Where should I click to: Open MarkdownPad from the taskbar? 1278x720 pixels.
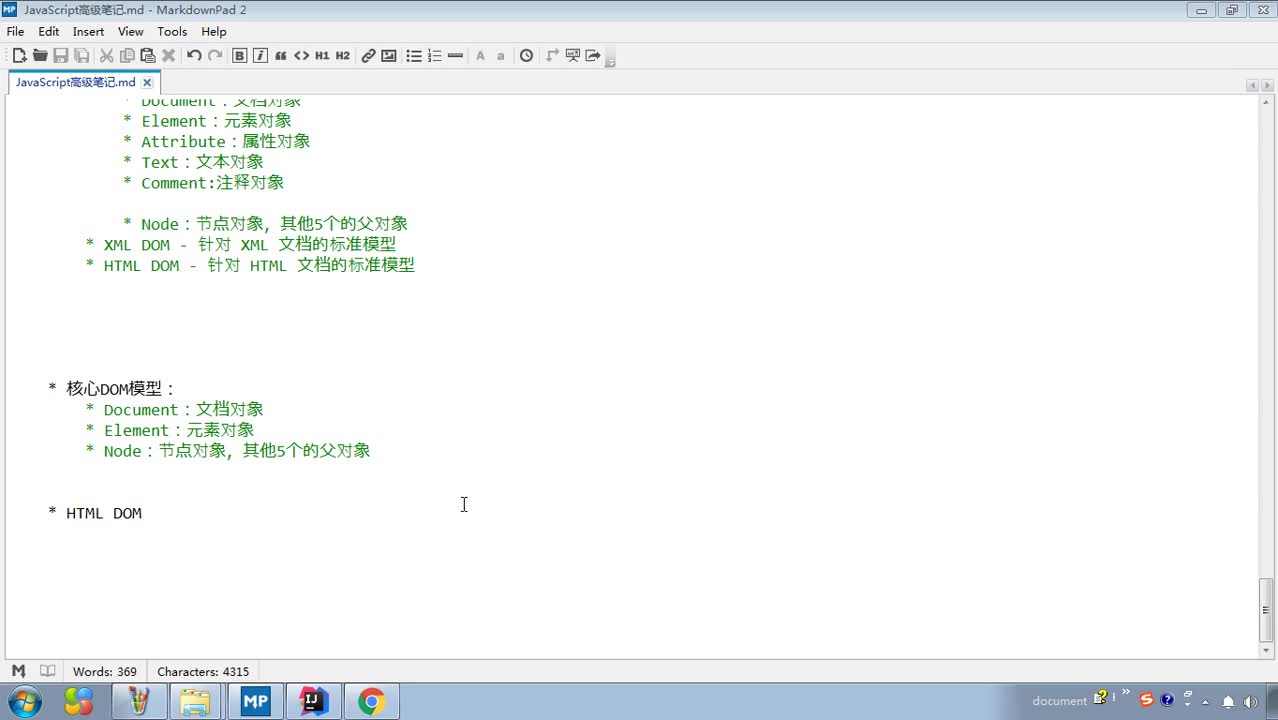(256, 701)
